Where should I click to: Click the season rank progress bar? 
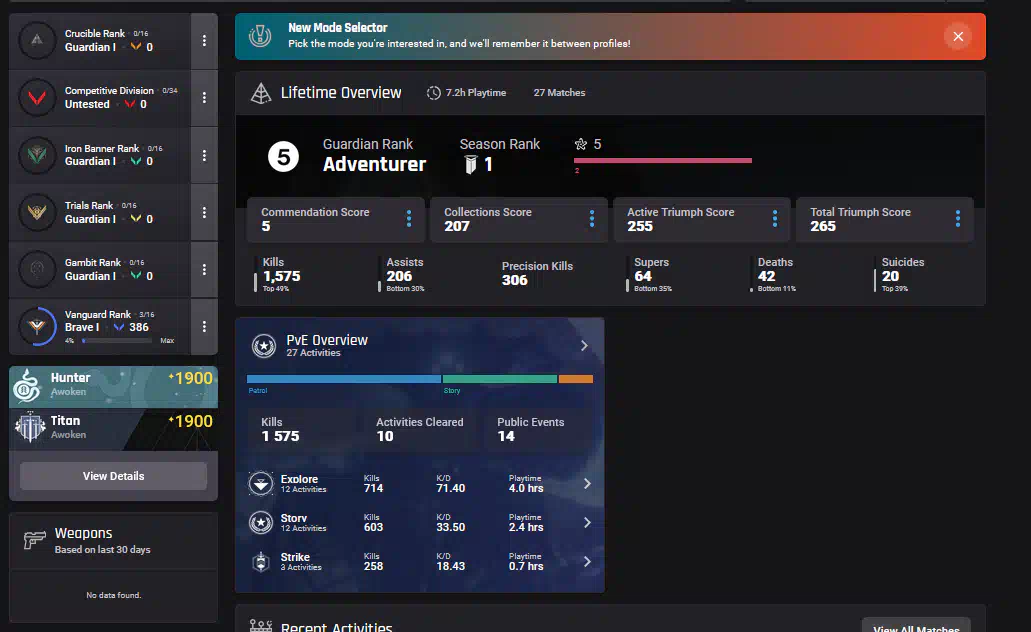coord(663,160)
